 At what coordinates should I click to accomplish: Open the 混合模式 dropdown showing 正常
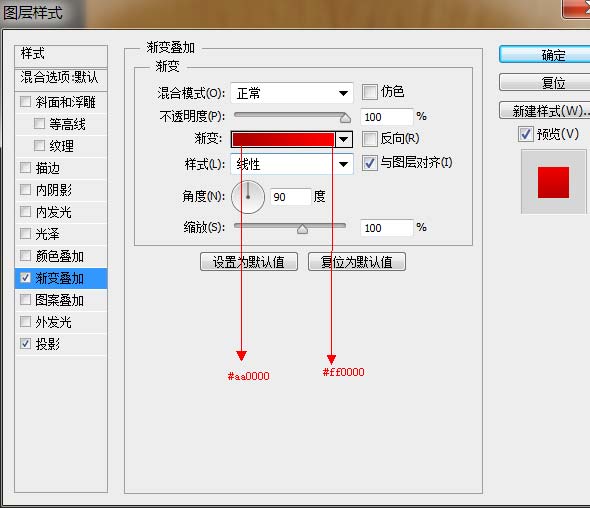point(292,93)
